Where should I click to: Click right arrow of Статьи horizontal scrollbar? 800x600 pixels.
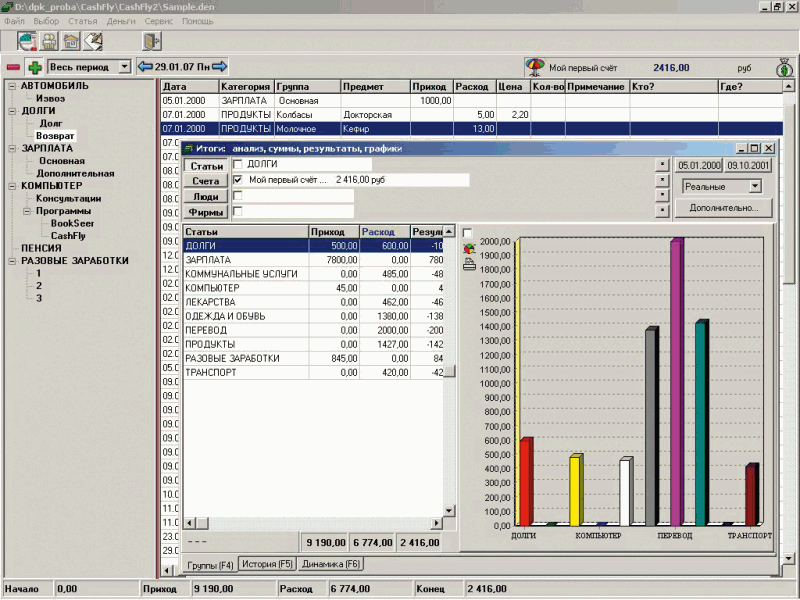[437, 523]
